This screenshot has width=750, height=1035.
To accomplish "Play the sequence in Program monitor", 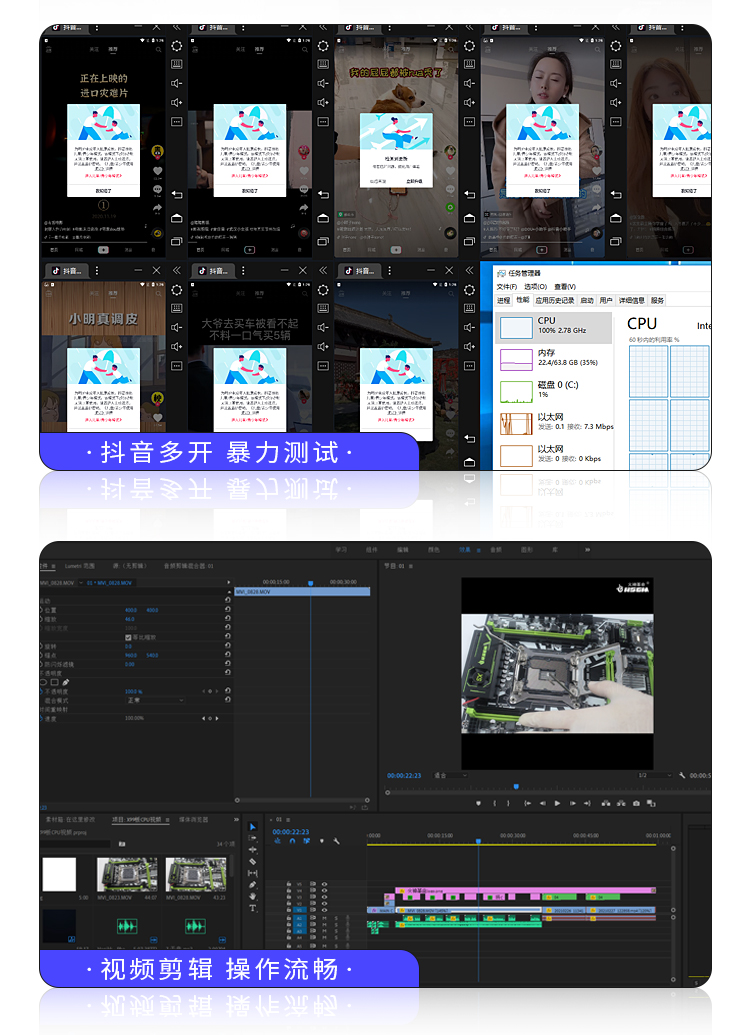I will pyautogui.click(x=557, y=803).
